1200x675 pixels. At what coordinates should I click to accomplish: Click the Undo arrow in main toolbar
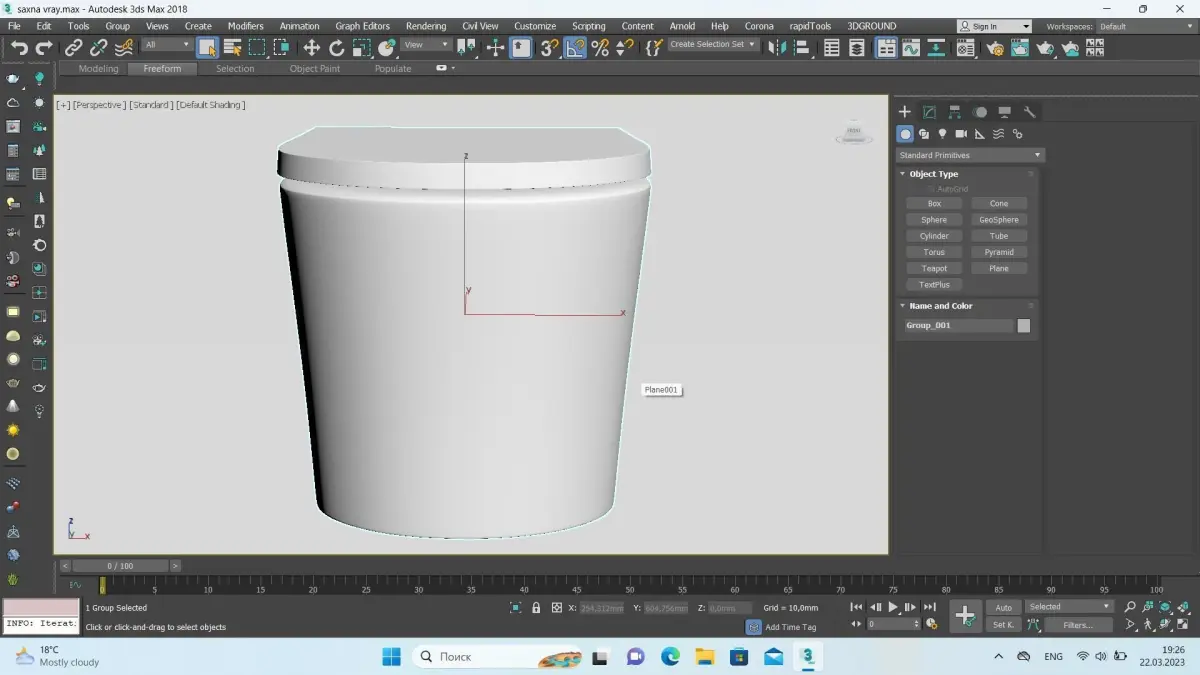[19, 47]
